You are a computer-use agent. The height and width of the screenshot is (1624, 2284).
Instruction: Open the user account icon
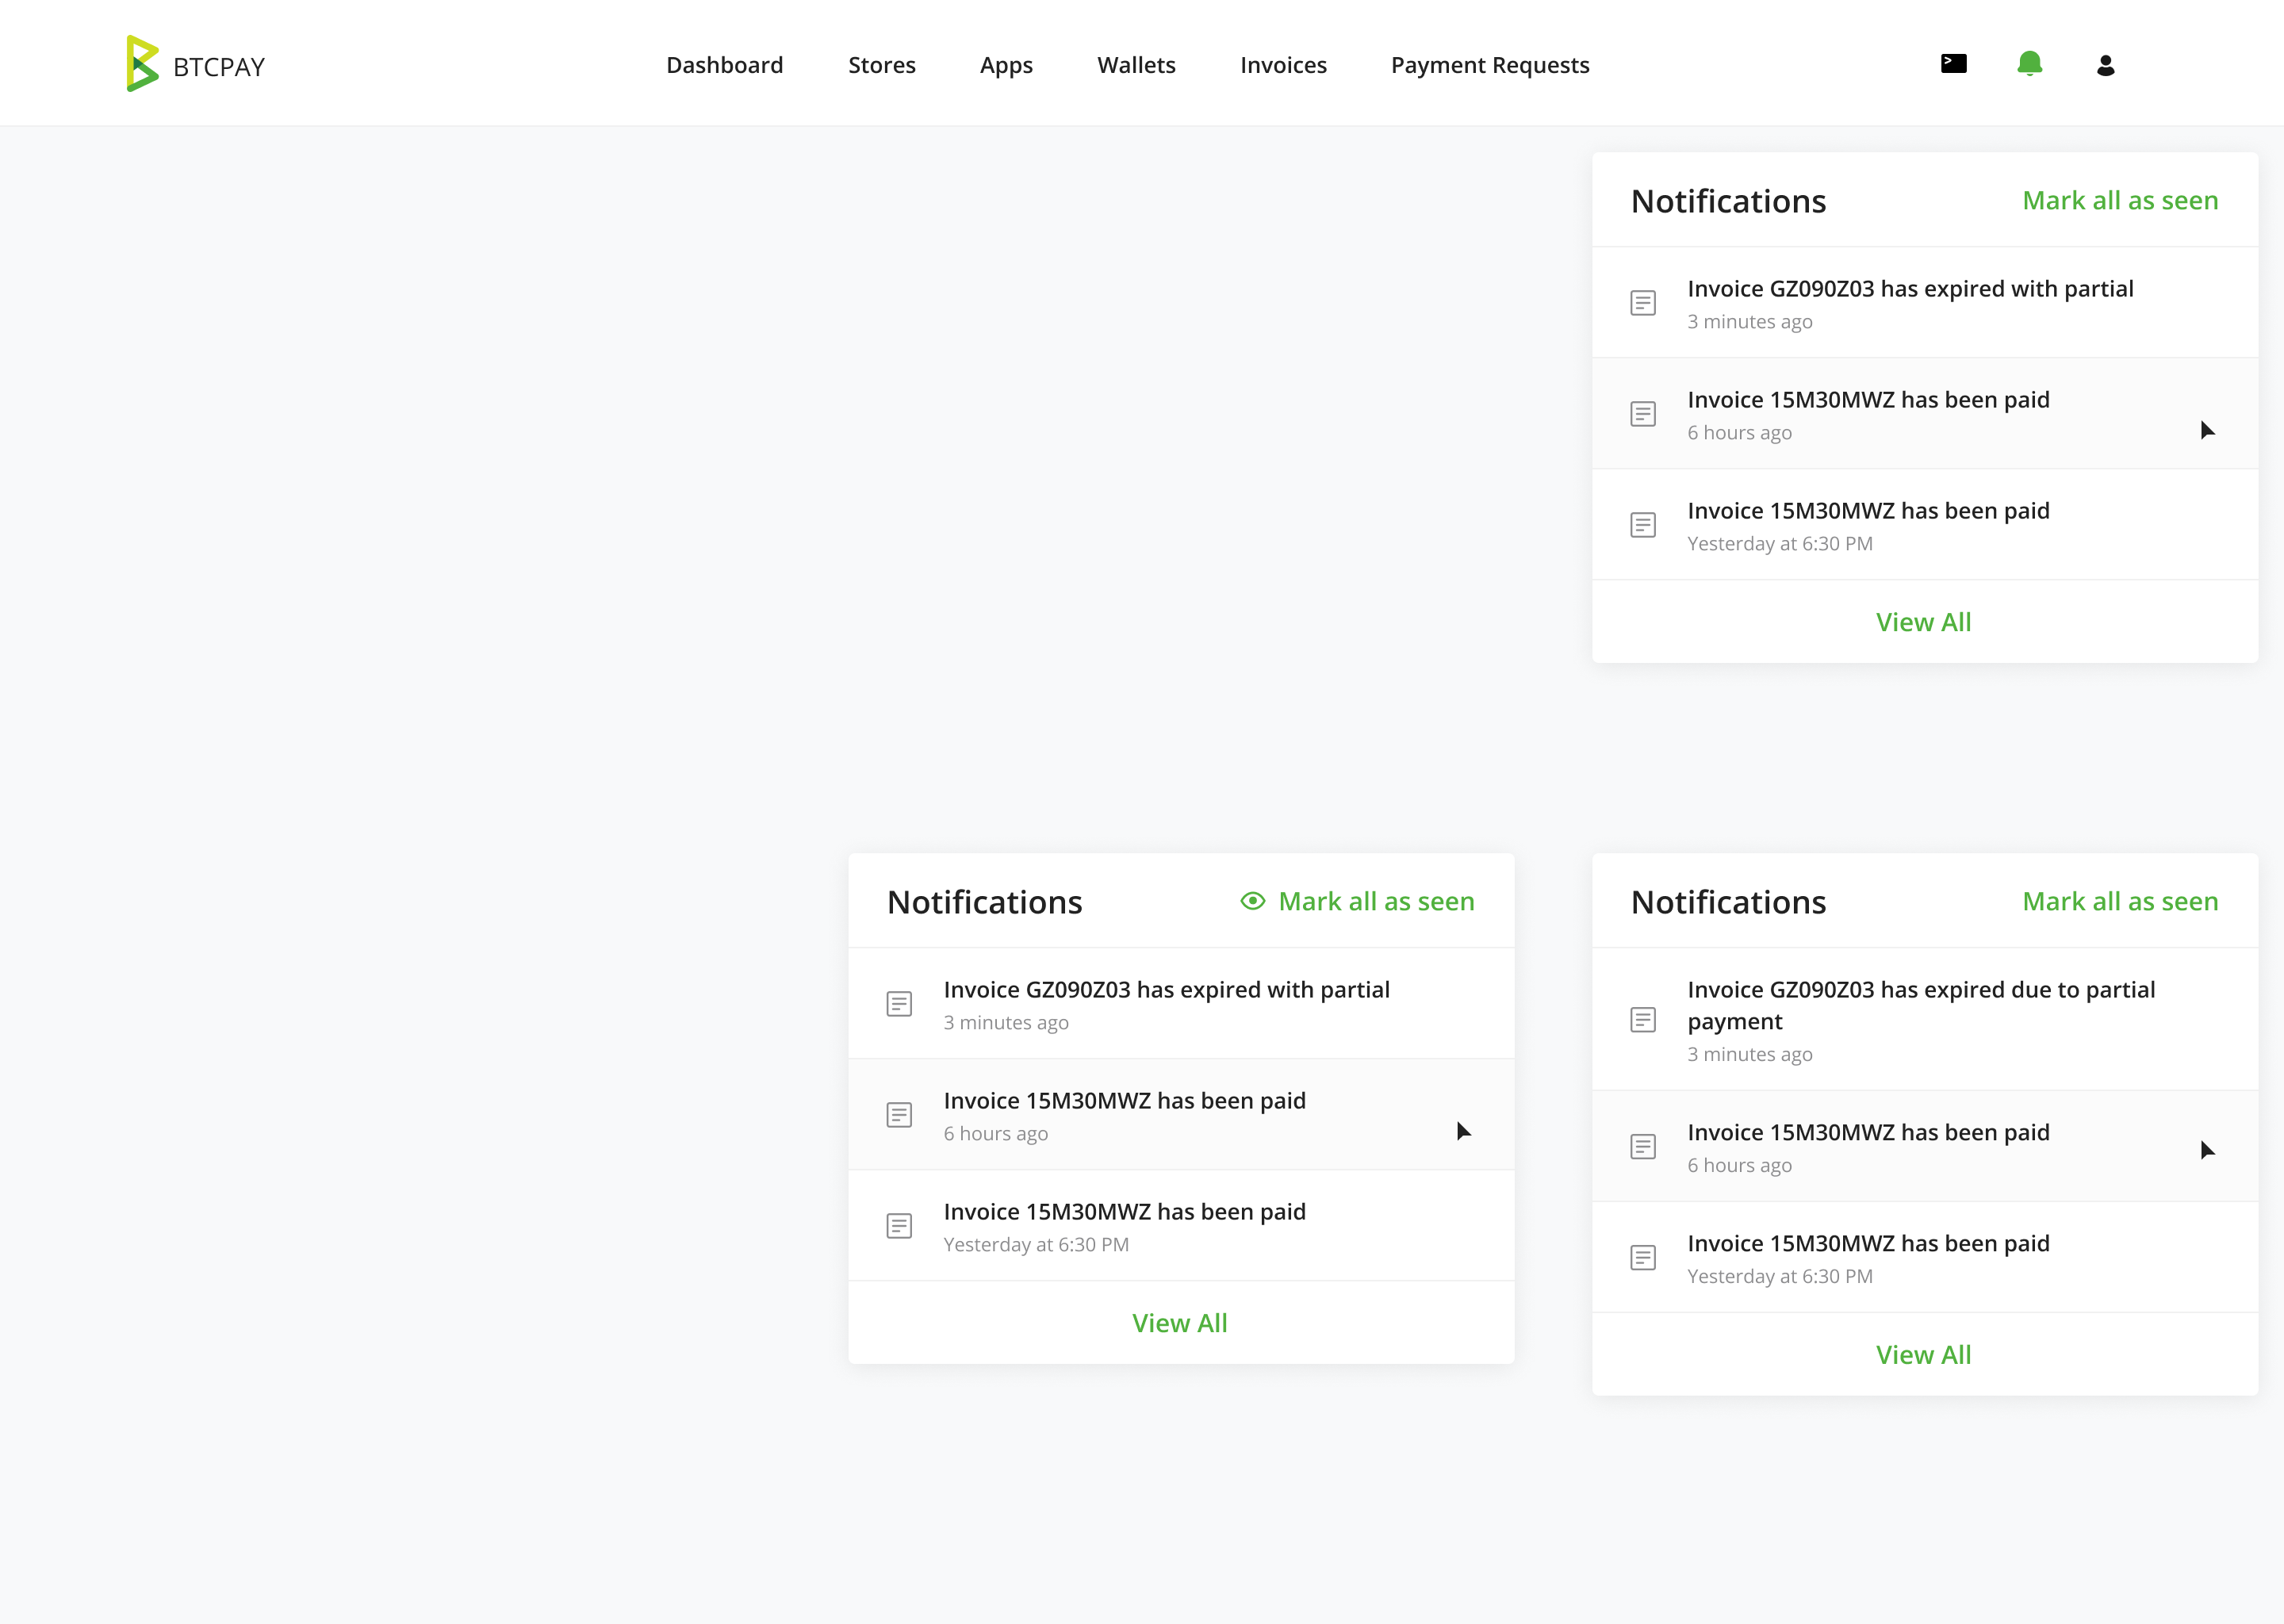2105,65
